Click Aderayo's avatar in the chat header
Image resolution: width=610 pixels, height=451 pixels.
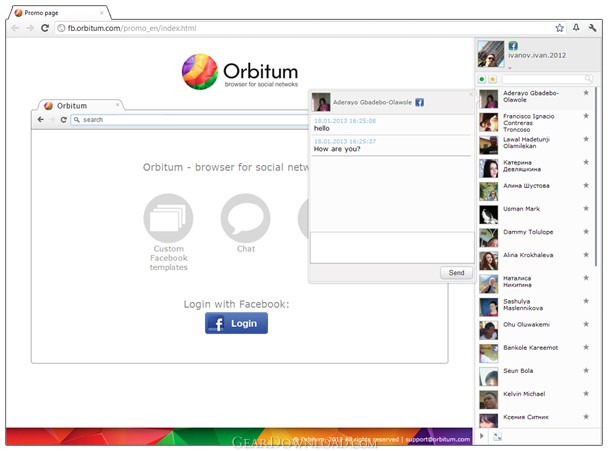click(x=321, y=102)
